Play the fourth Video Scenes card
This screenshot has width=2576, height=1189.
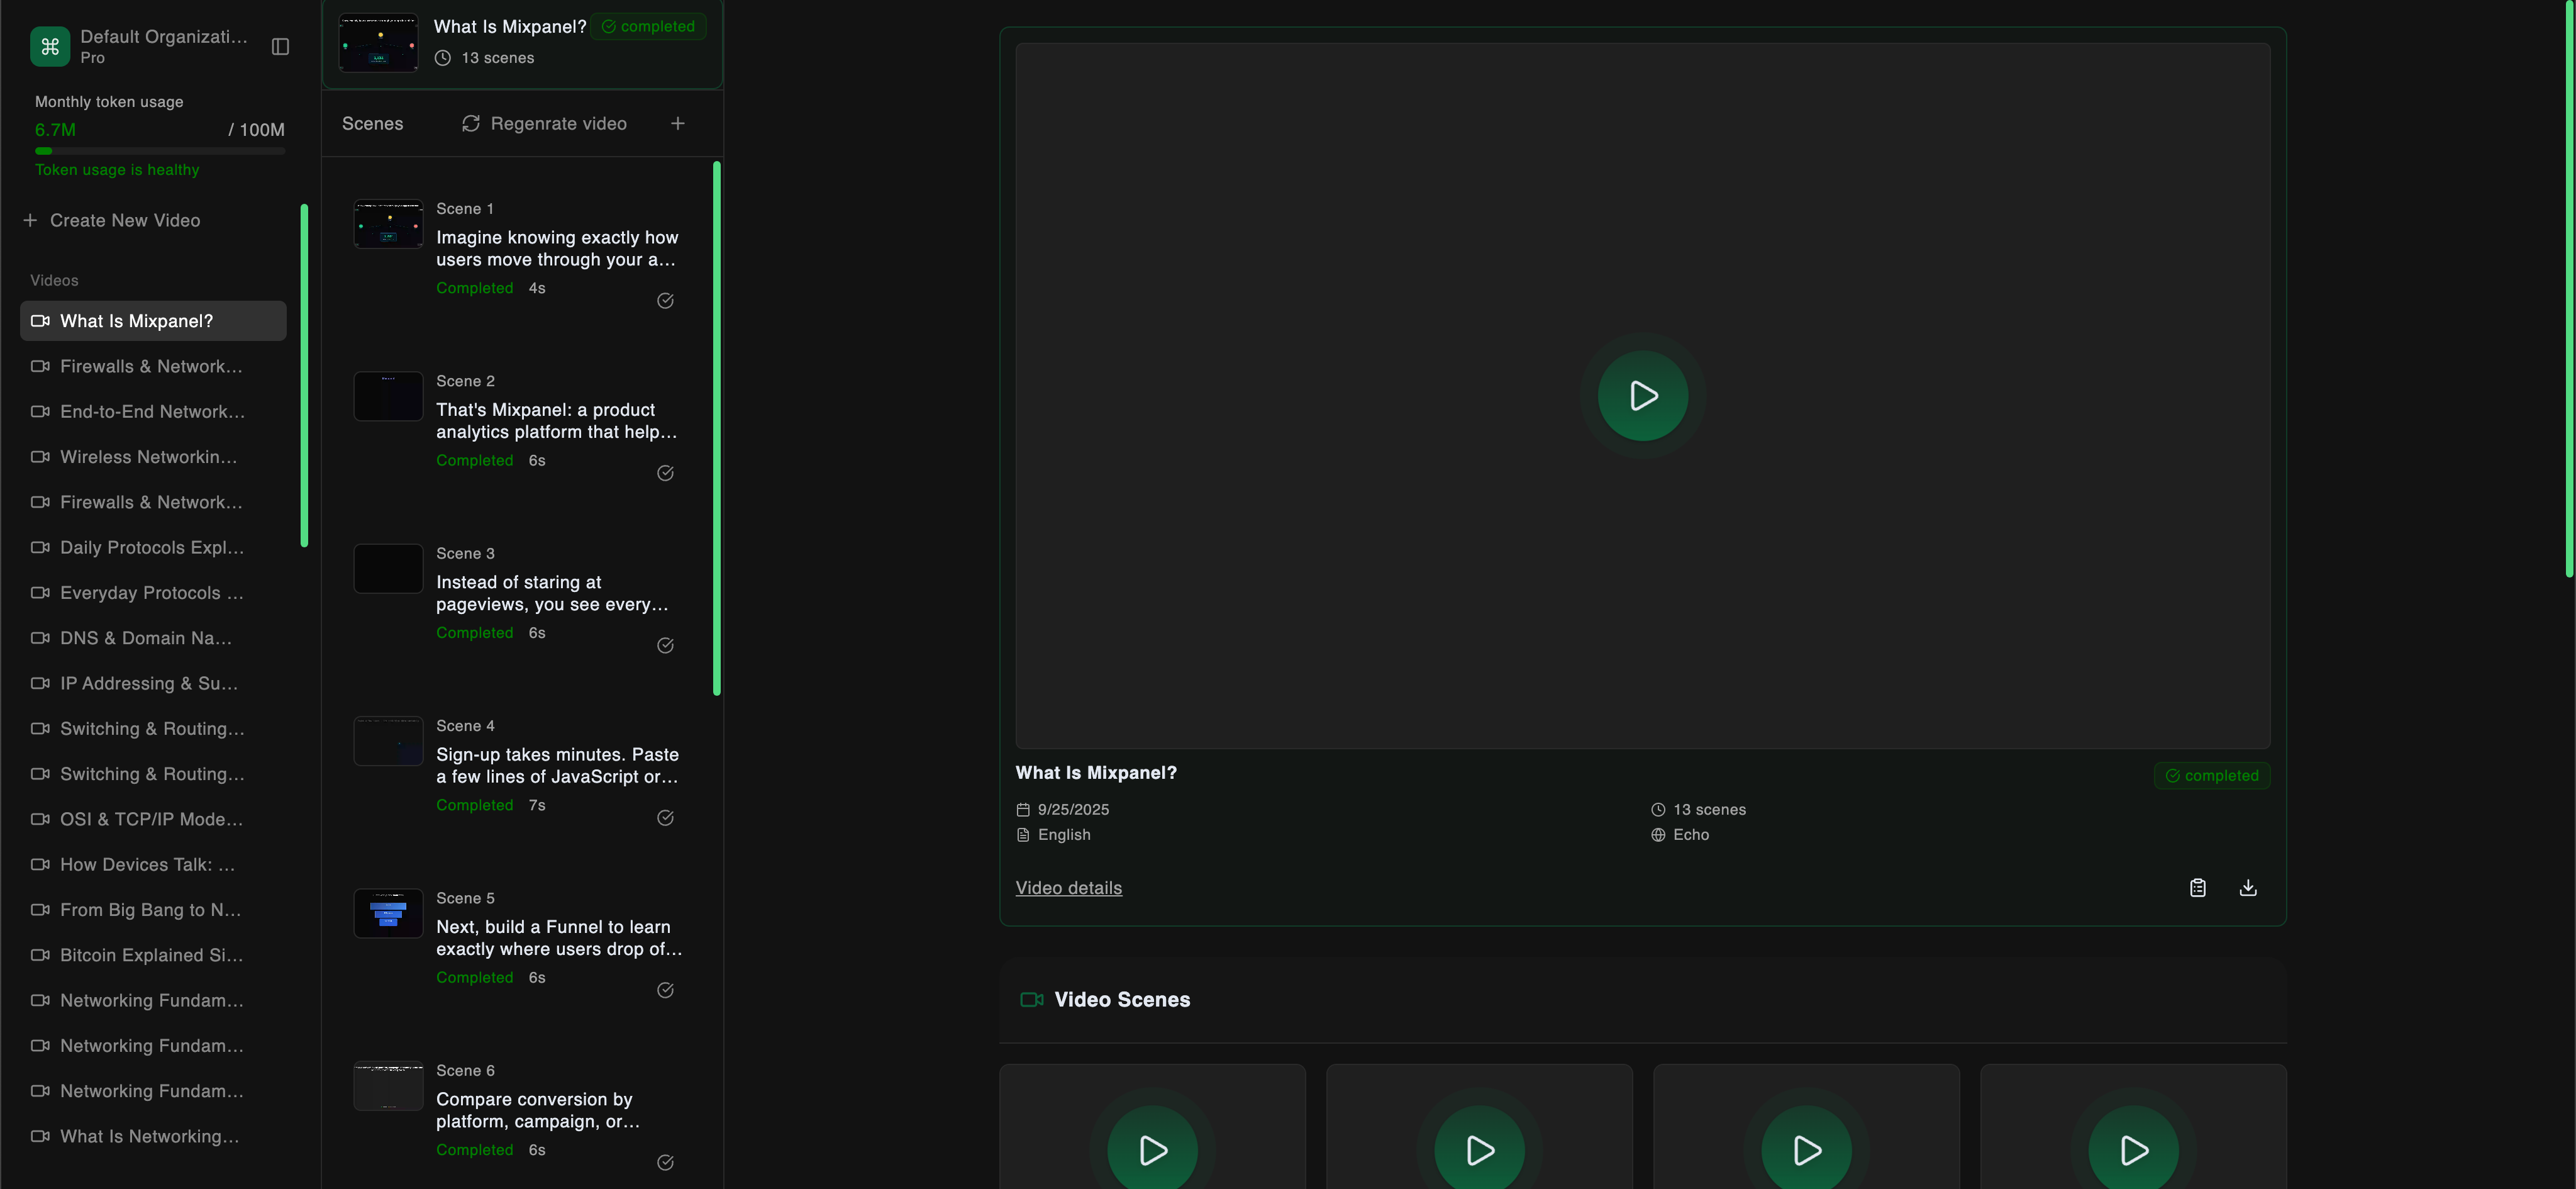(2134, 1149)
